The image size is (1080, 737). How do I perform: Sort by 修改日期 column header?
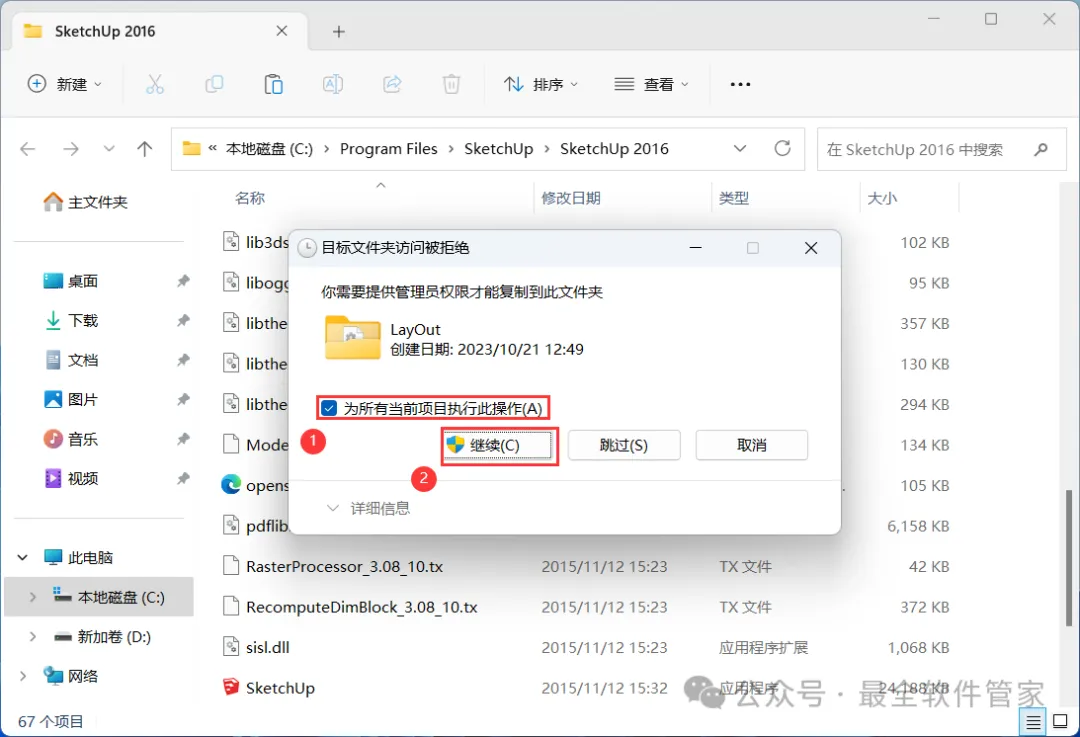pos(571,198)
